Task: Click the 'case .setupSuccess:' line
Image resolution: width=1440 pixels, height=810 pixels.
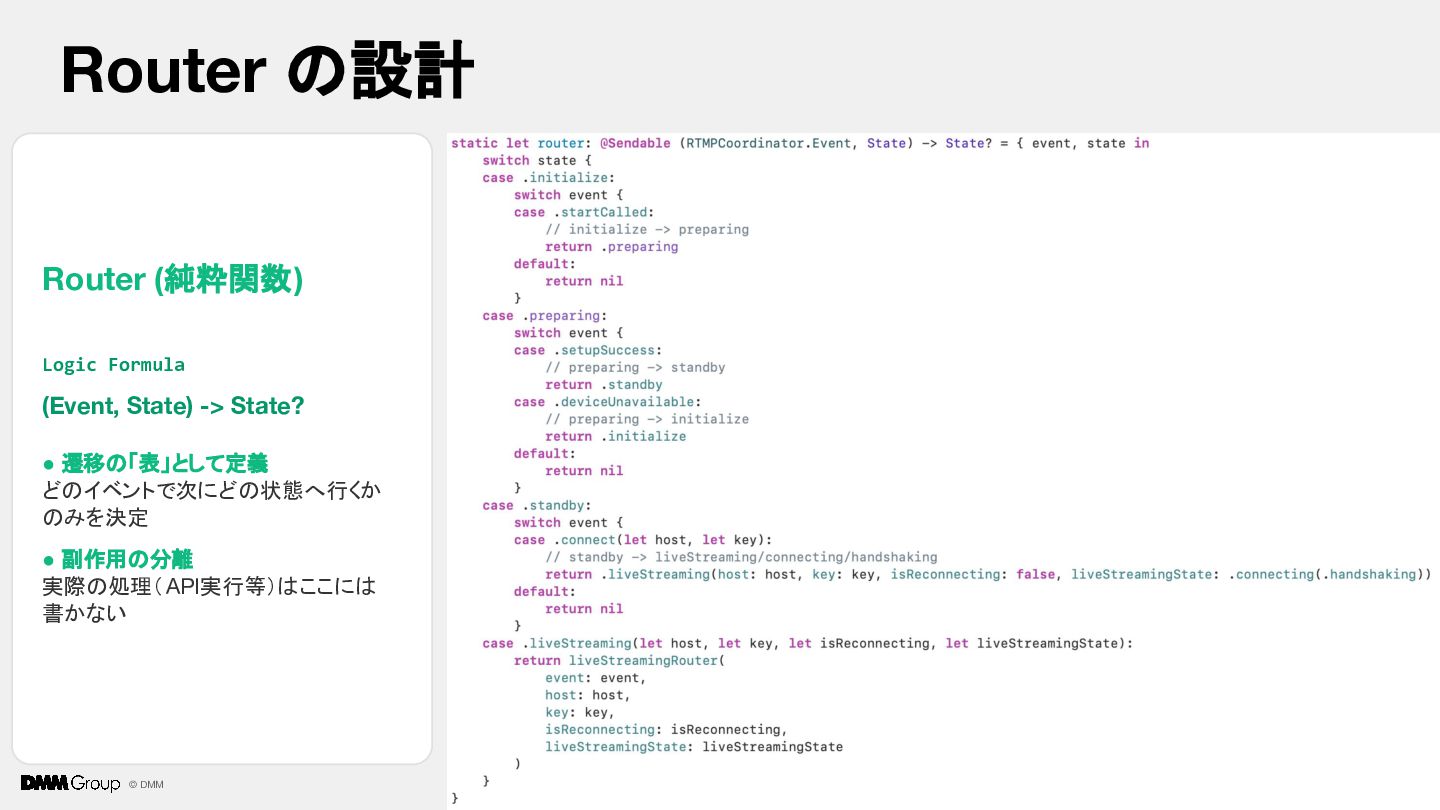Action: 587,350
